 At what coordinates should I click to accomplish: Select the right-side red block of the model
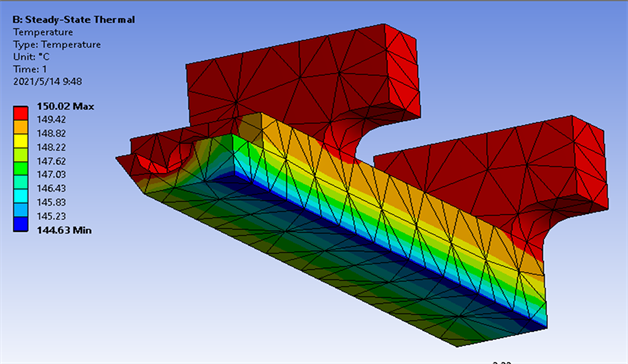(x=493, y=168)
